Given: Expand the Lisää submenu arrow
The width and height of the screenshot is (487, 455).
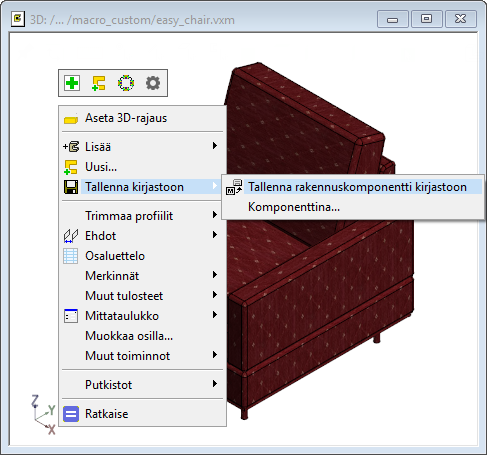Looking at the screenshot, I should tap(215, 146).
